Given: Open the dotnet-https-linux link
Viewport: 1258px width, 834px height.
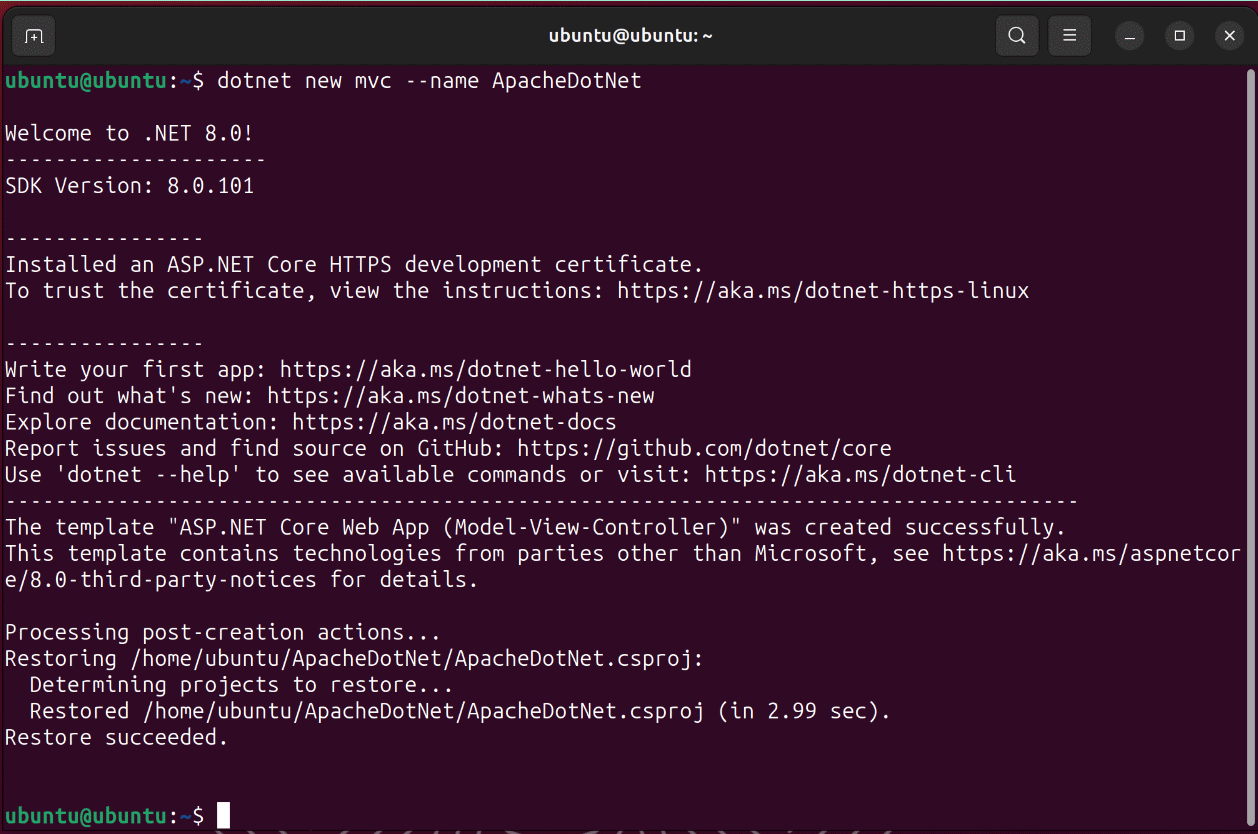Looking at the screenshot, I should tap(823, 291).
